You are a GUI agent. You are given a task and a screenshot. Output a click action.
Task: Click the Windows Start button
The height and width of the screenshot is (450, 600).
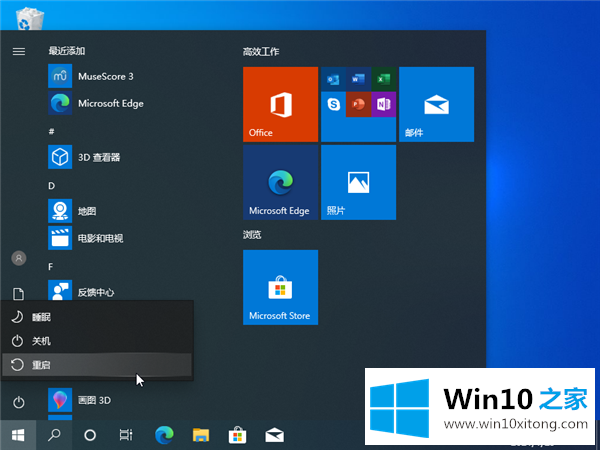point(18,435)
